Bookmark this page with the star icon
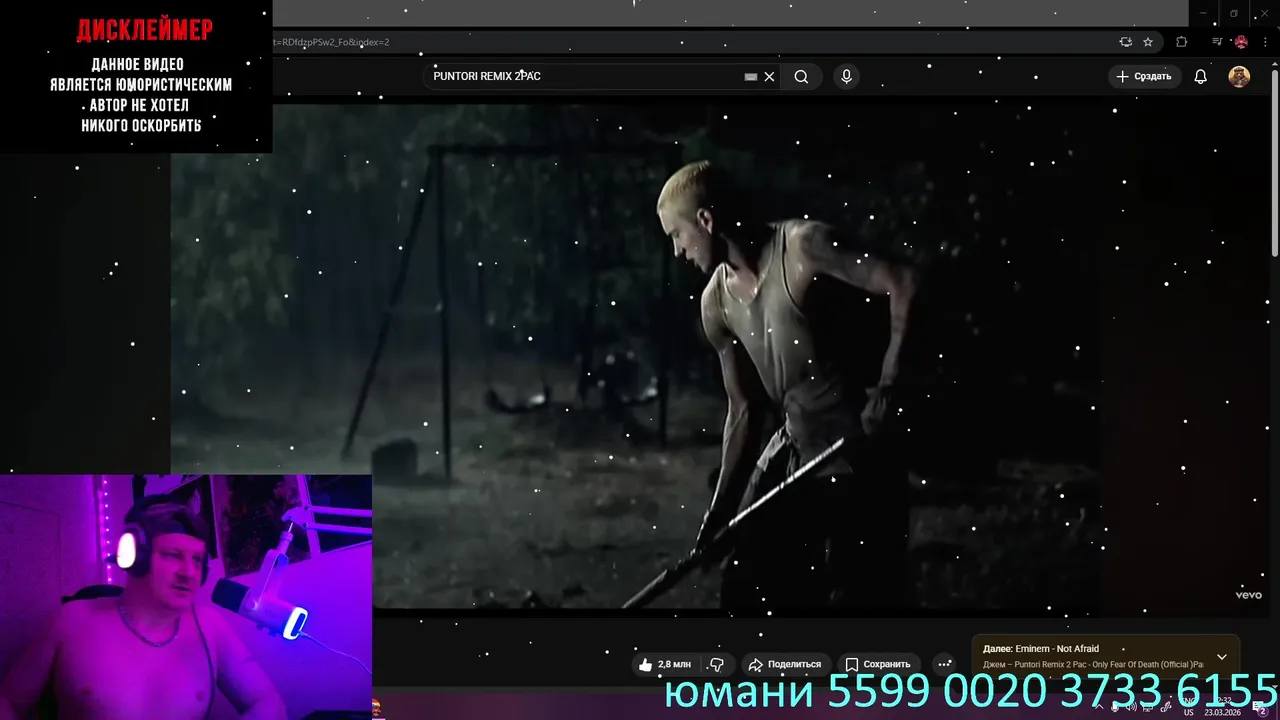 pyautogui.click(x=1148, y=42)
